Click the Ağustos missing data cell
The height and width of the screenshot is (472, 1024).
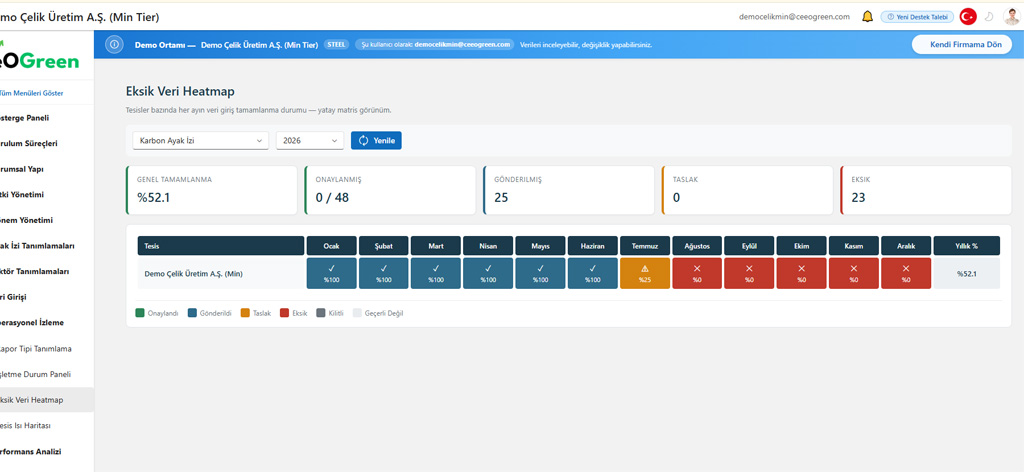(x=697, y=273)
